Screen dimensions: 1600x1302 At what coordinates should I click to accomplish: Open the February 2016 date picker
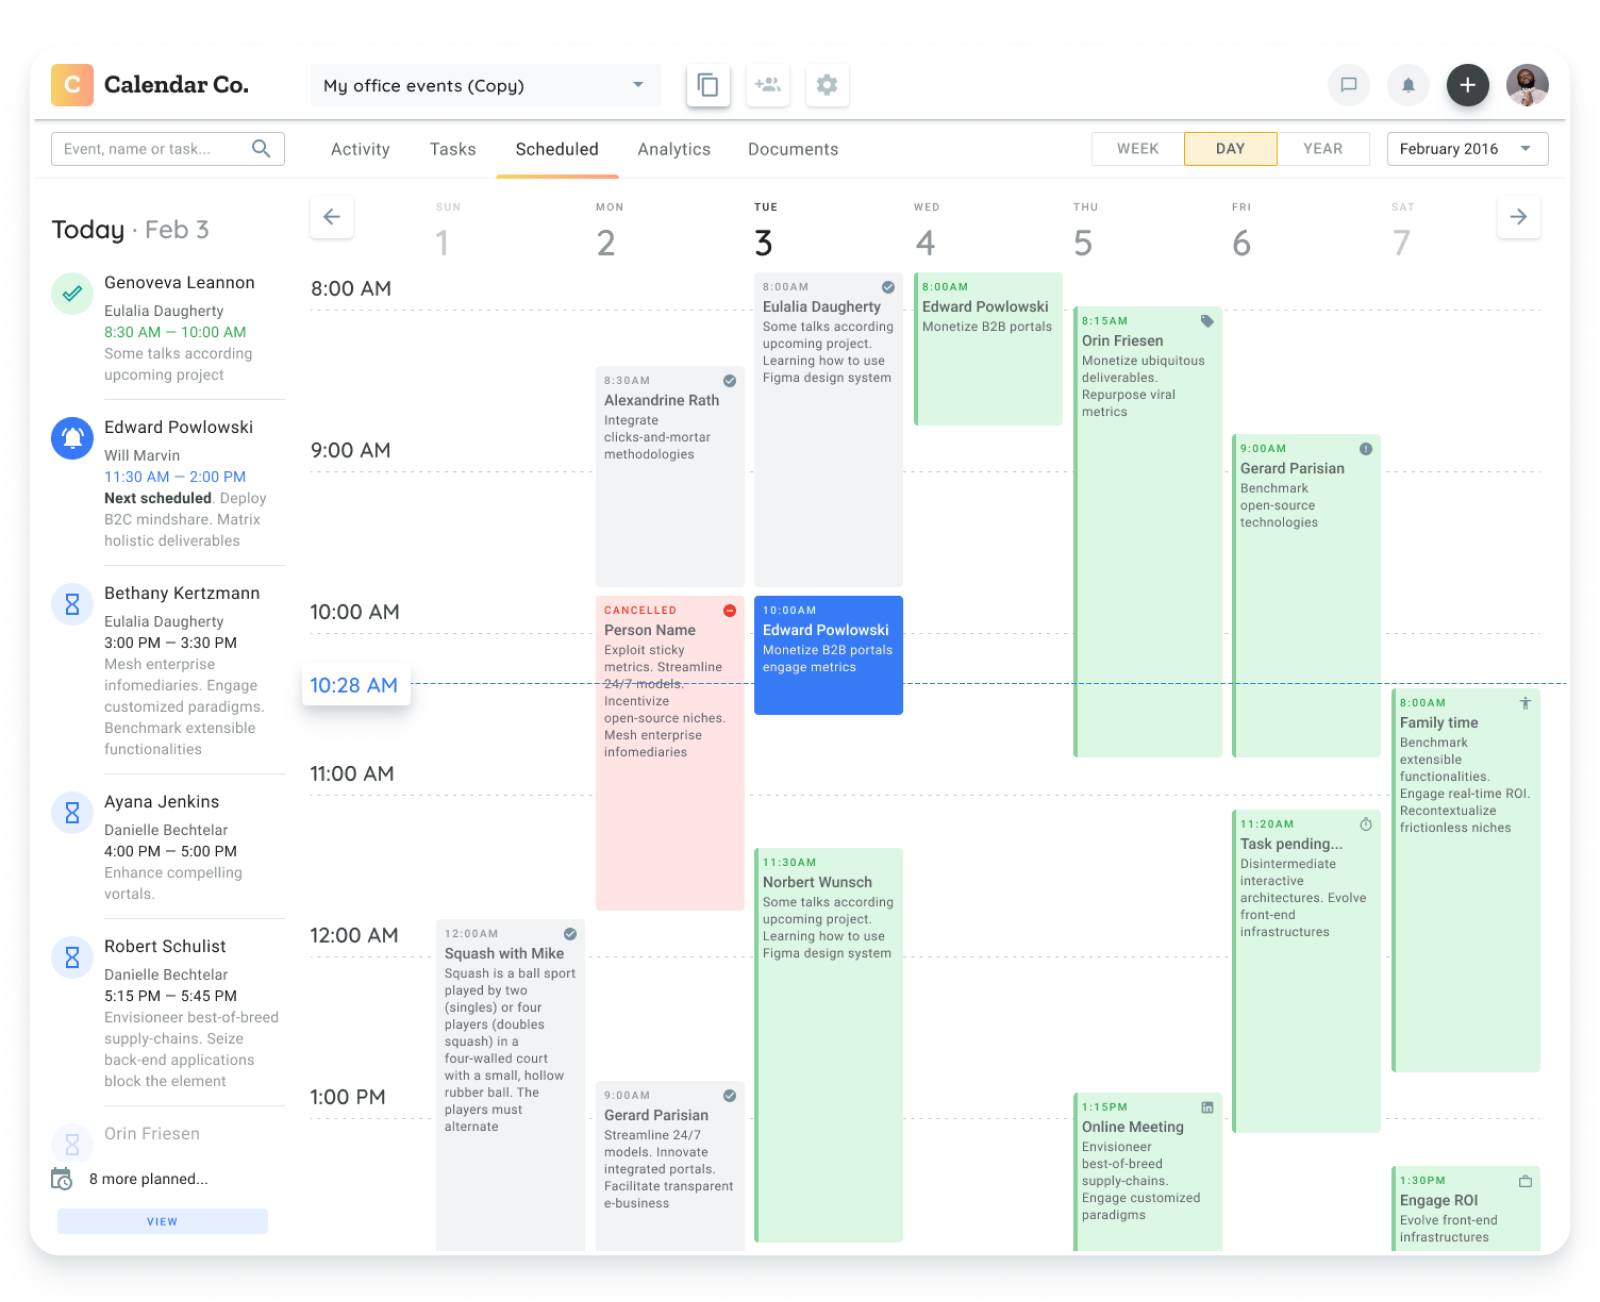(1466, 148)
